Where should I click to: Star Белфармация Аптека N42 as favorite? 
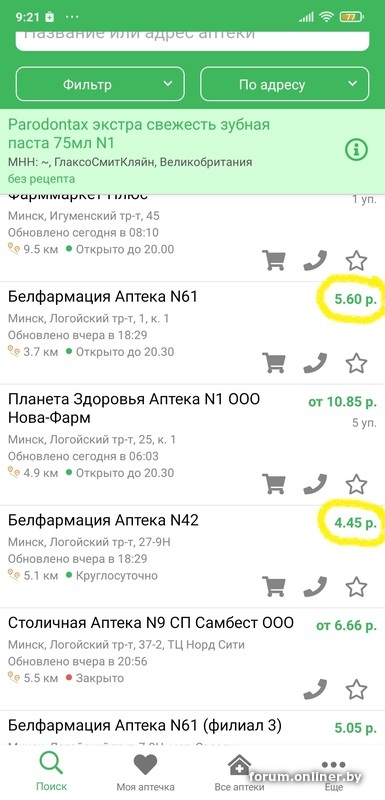tap(356, 587)
